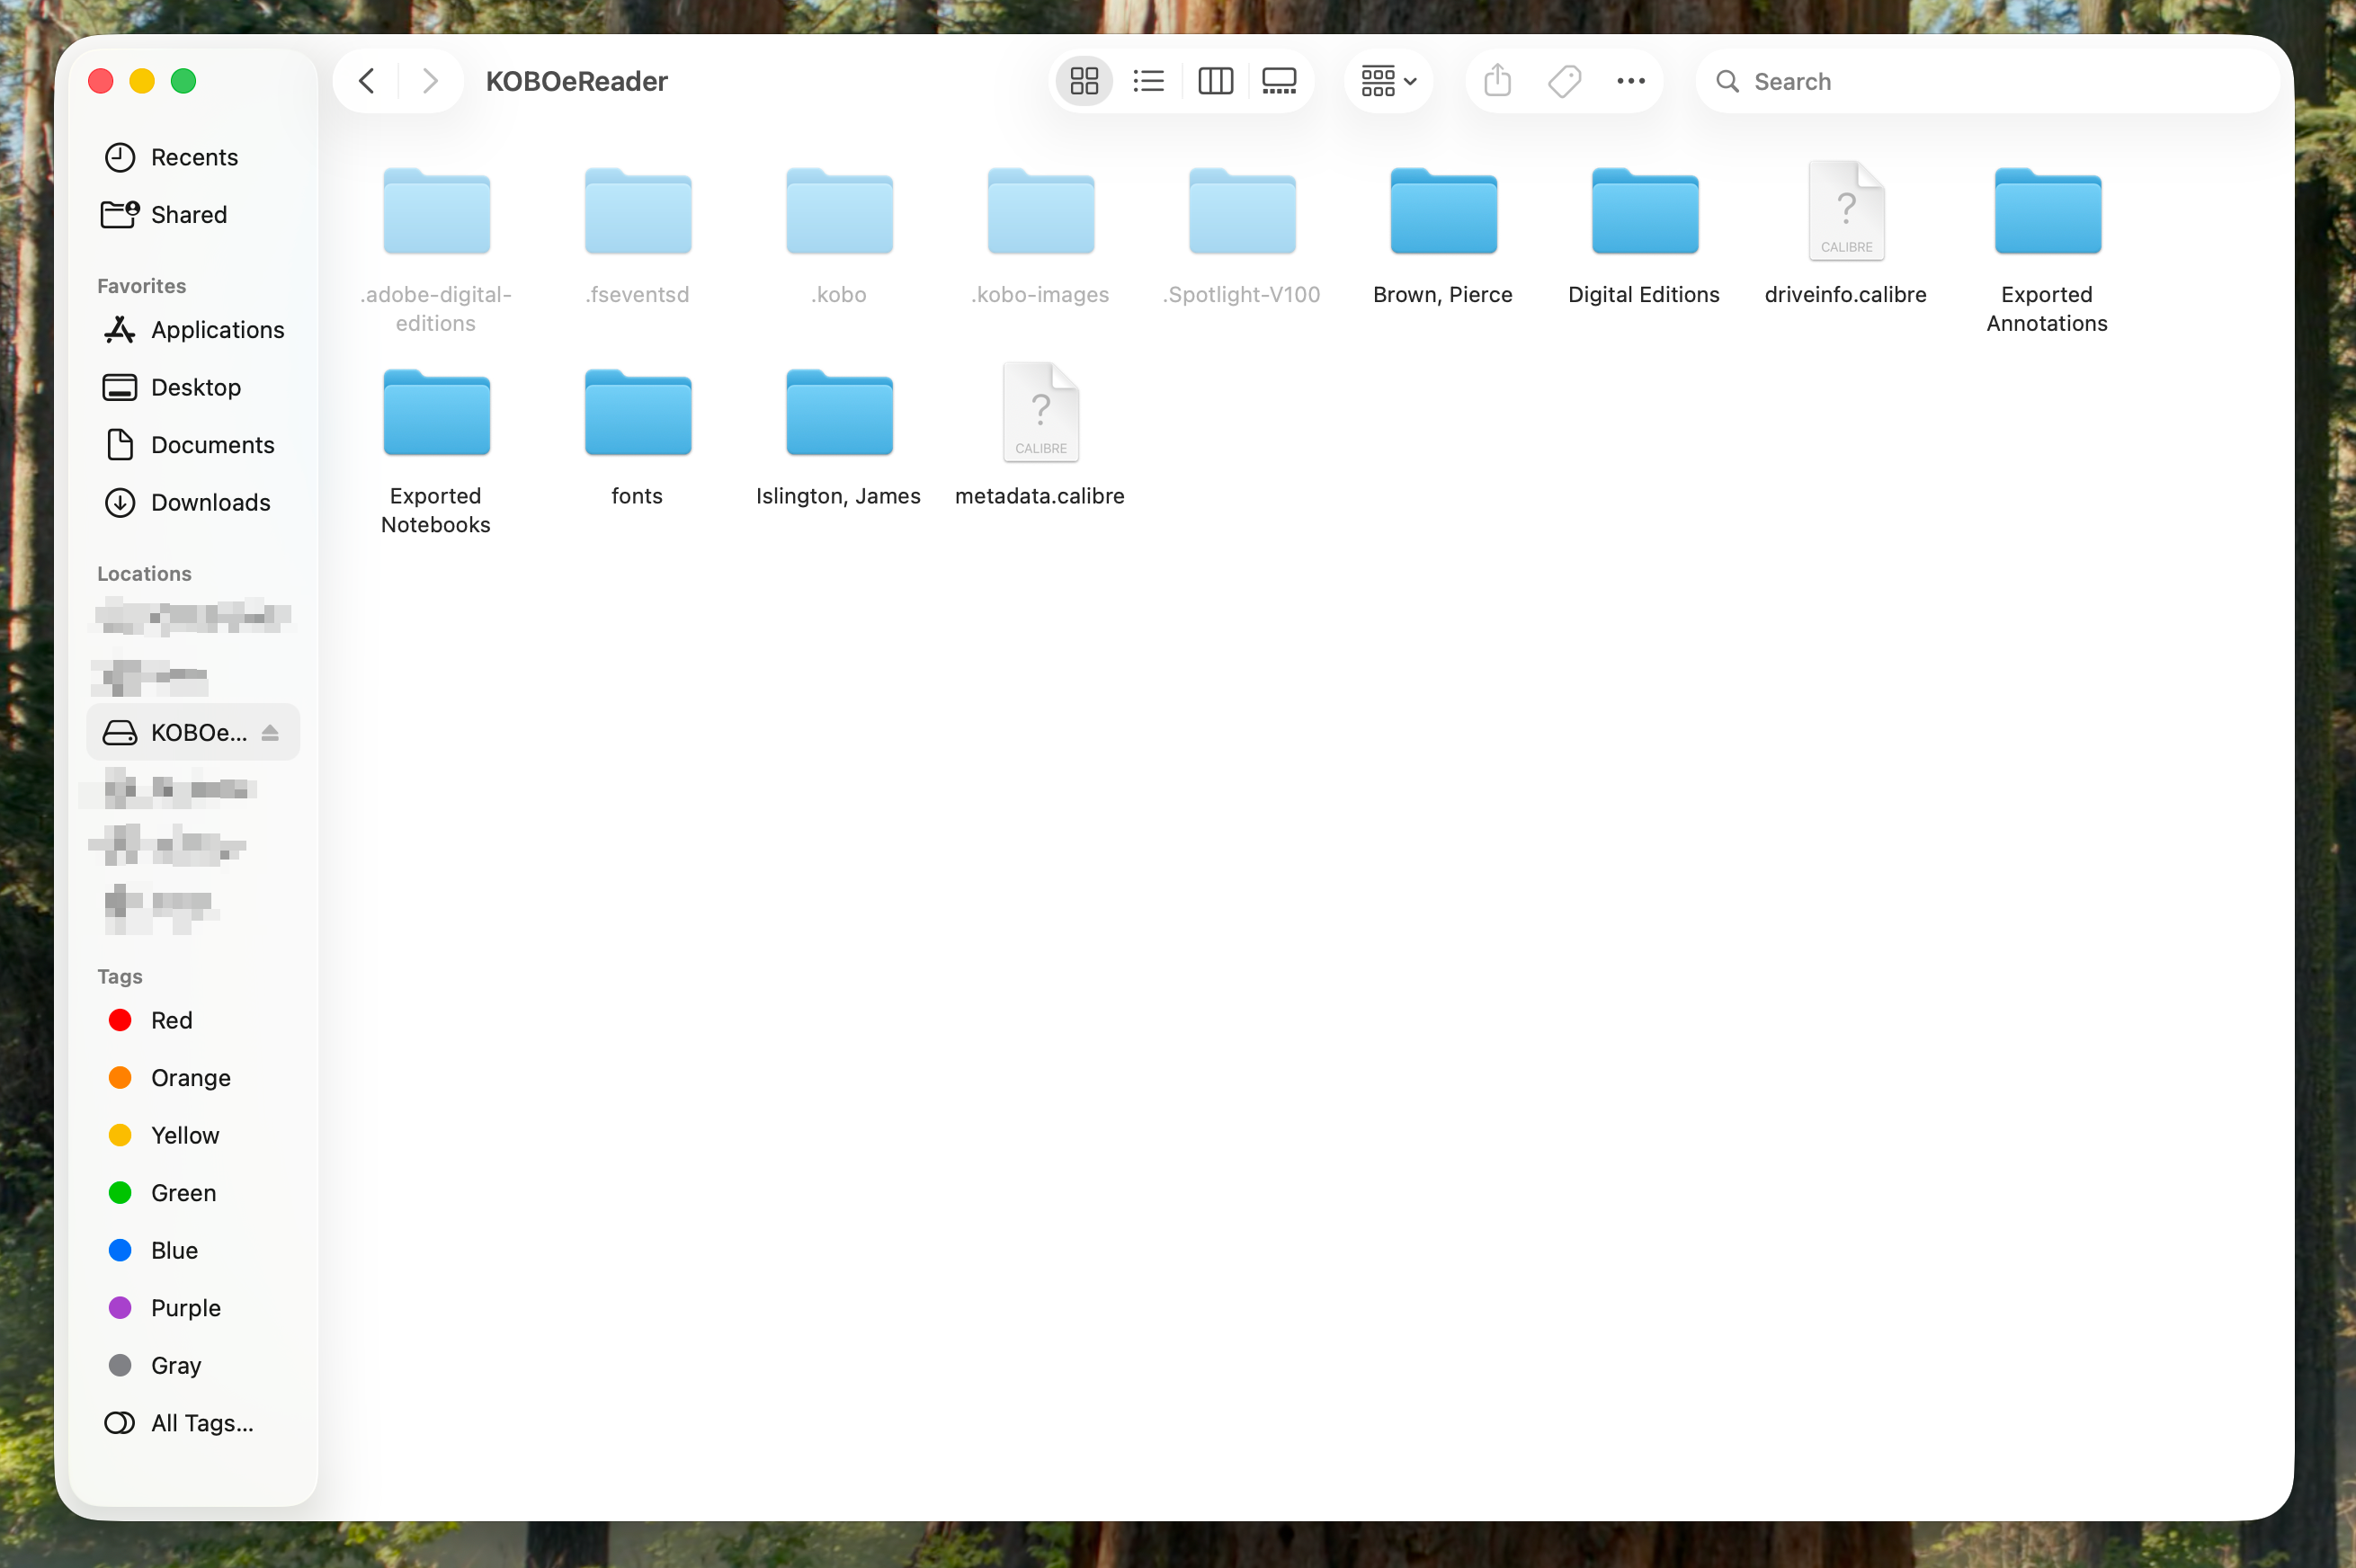2356x1568 pixels.
Task: Show All Tags in the sidebar
Action: tap(200, 1422)
